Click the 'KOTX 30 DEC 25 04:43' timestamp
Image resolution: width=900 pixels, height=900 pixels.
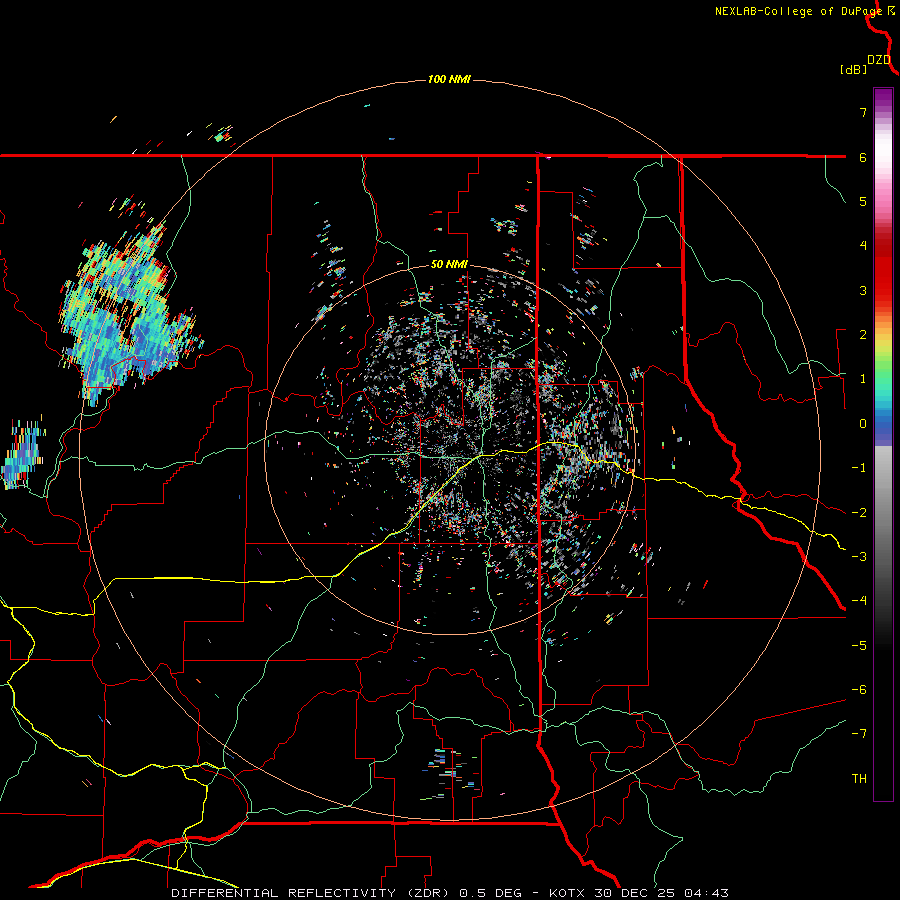tap(639, 893)
